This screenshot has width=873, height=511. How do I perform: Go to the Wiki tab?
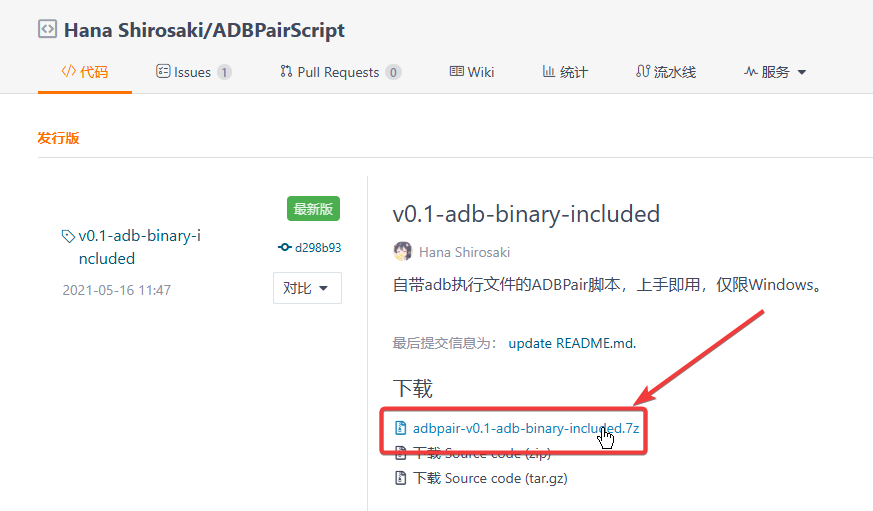point(472,72)
